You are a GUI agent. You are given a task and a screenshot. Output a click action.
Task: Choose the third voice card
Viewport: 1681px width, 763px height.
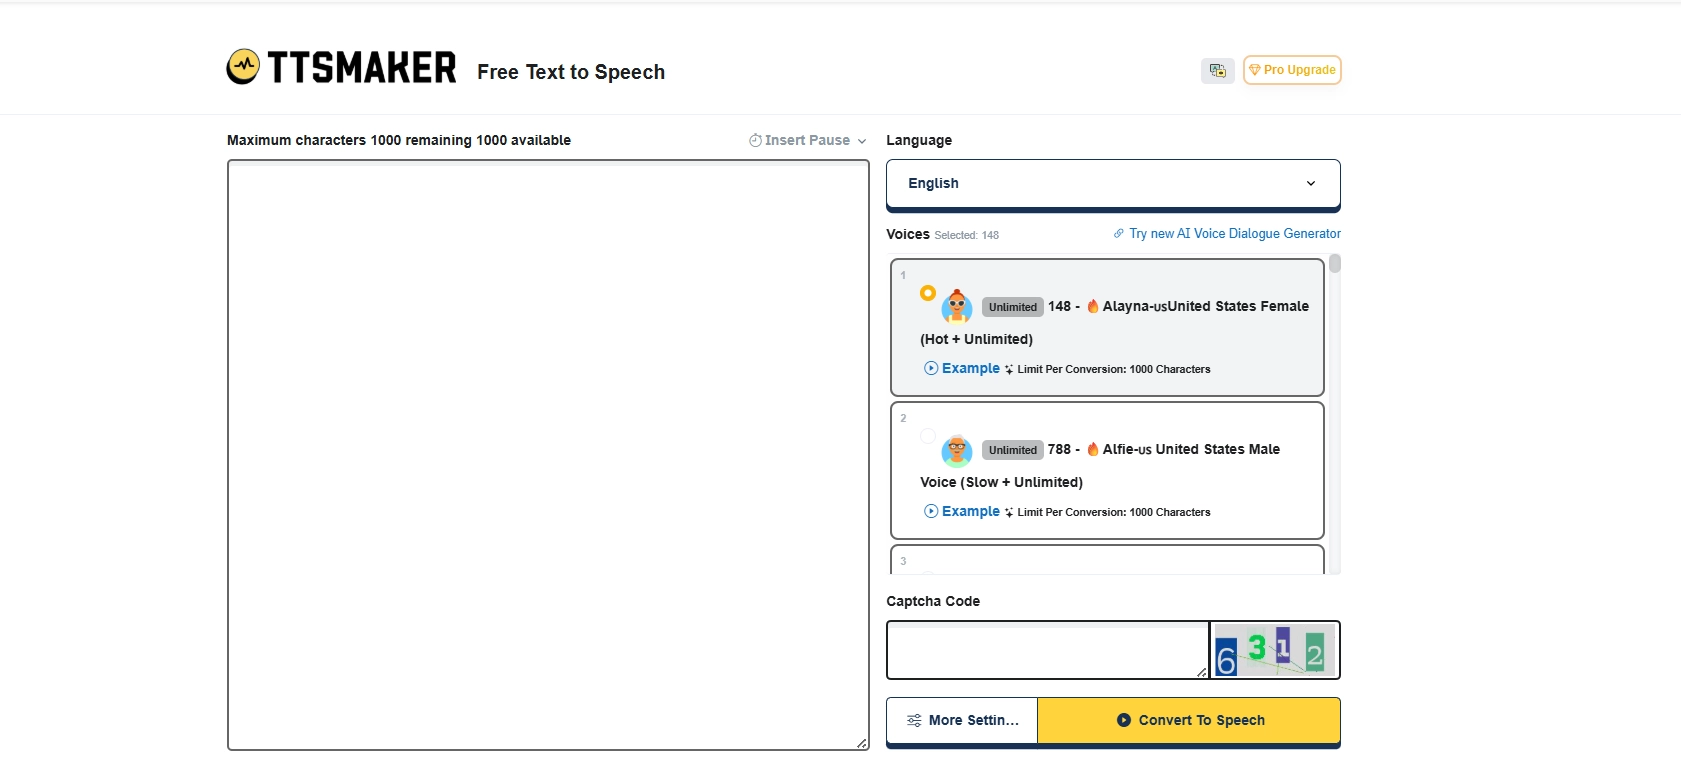pos(1107,560)
